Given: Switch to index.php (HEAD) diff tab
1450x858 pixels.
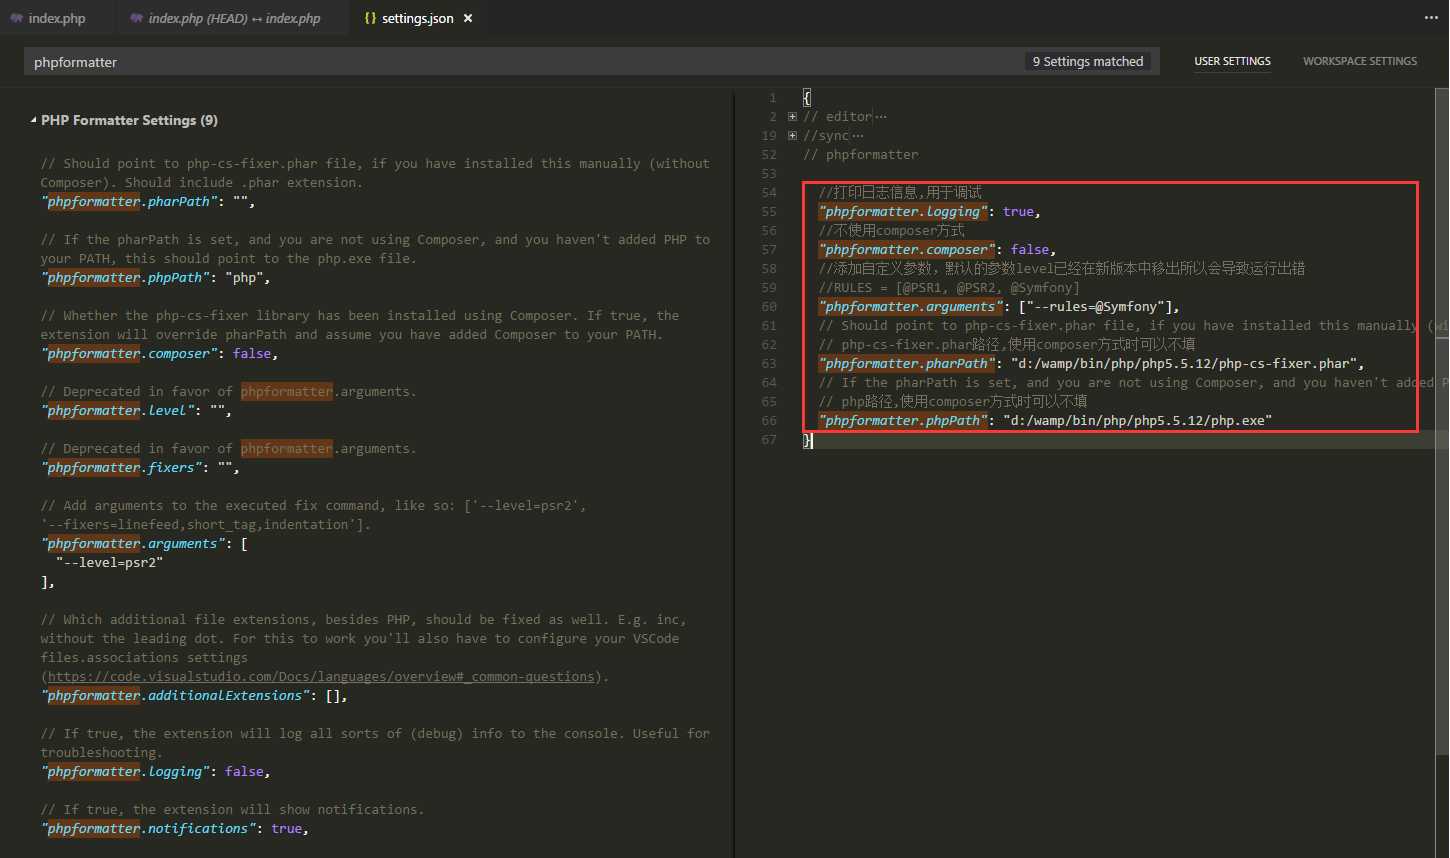Looking at the screenshot, I should (232, 18).
